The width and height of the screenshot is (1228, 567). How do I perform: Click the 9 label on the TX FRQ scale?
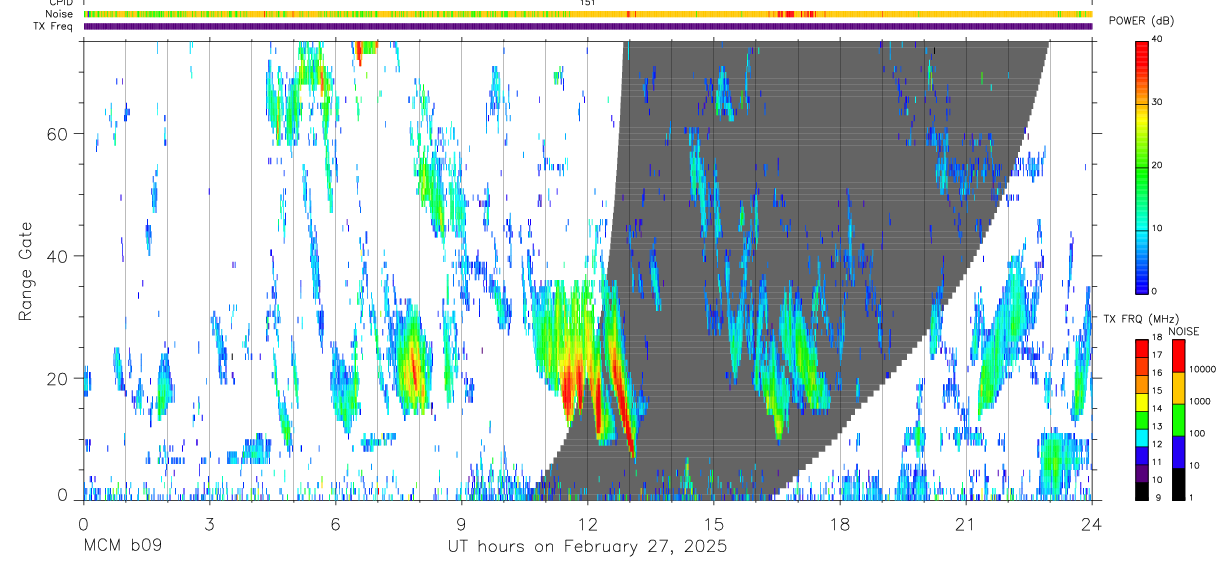pyautogui.click(x=1158, y=498)
